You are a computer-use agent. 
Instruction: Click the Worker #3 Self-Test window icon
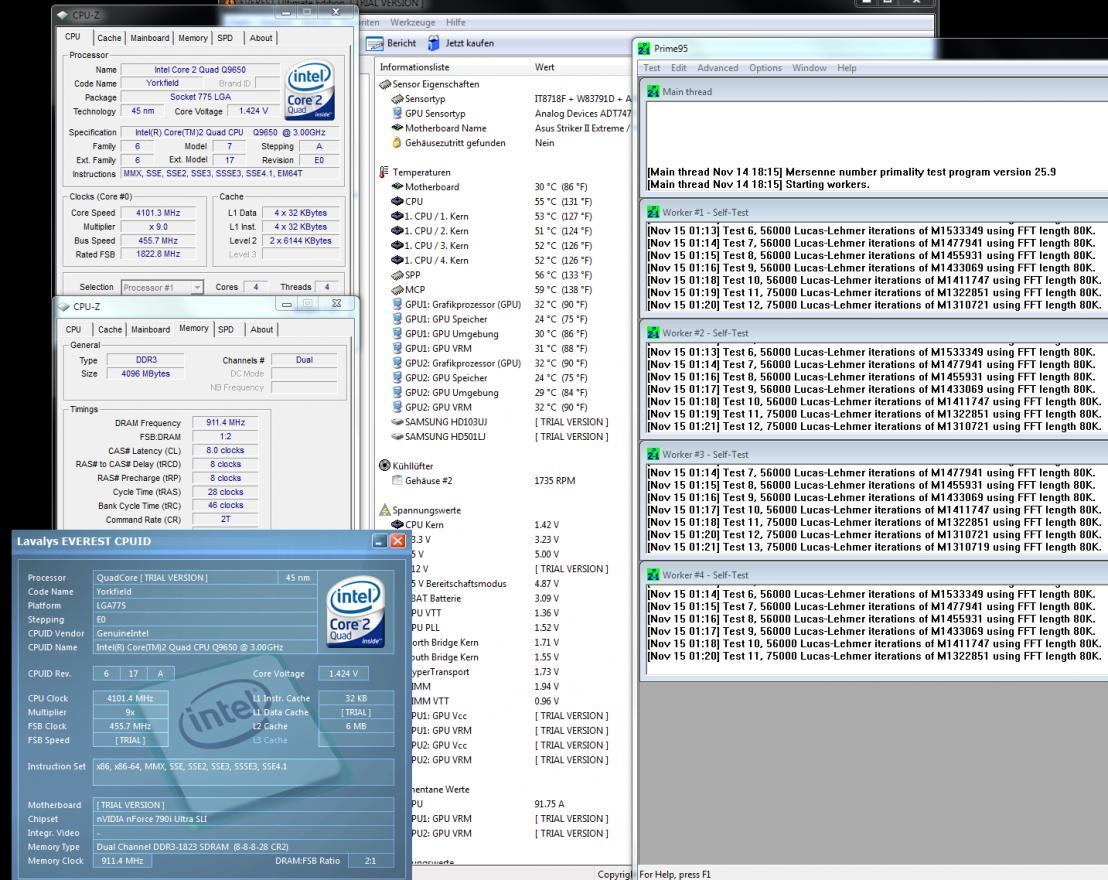coord(653,454)
